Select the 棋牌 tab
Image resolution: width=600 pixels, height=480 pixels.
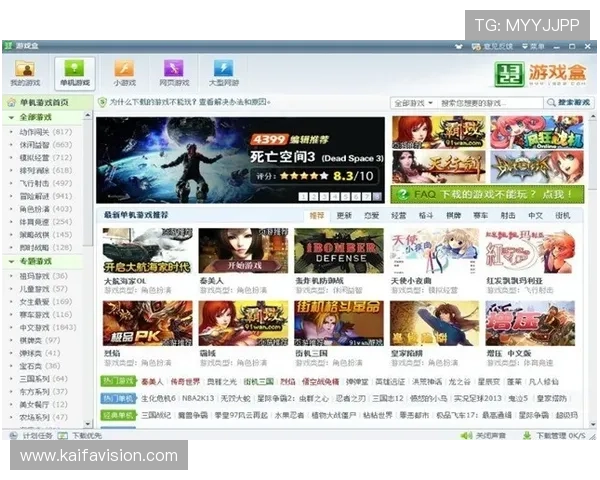(453, 216)
